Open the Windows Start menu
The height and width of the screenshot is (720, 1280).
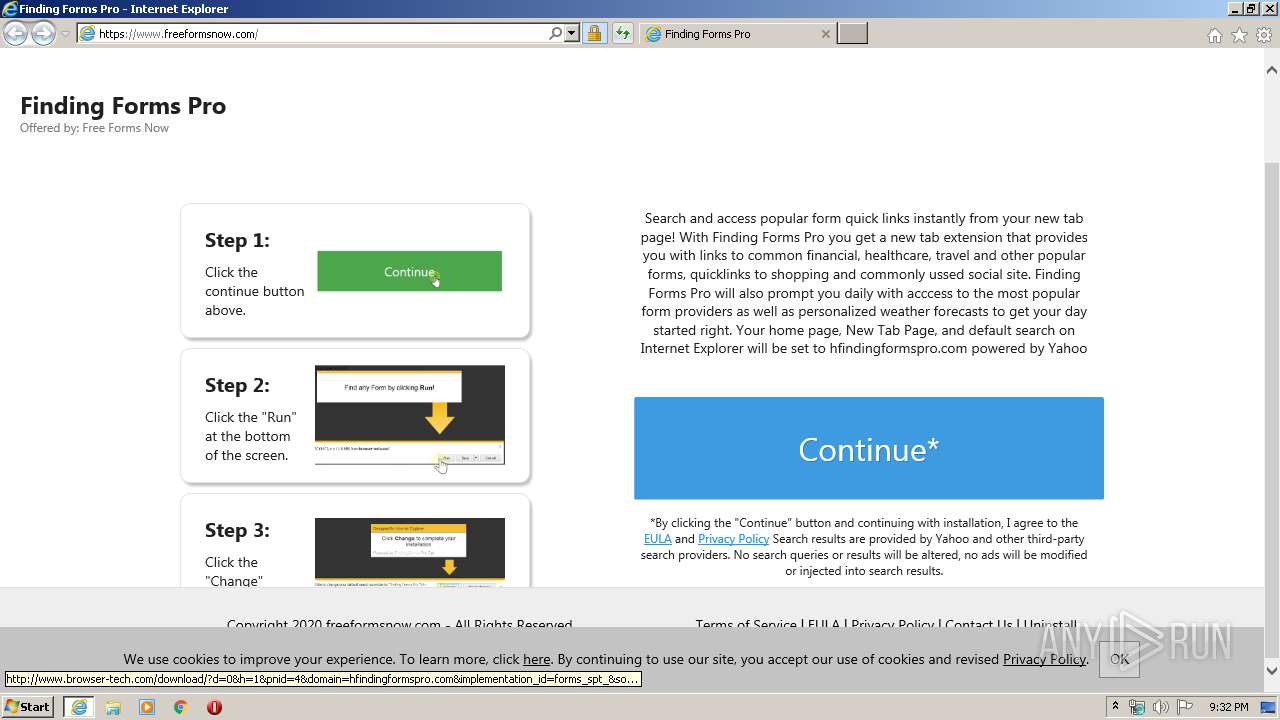[27, 706]
